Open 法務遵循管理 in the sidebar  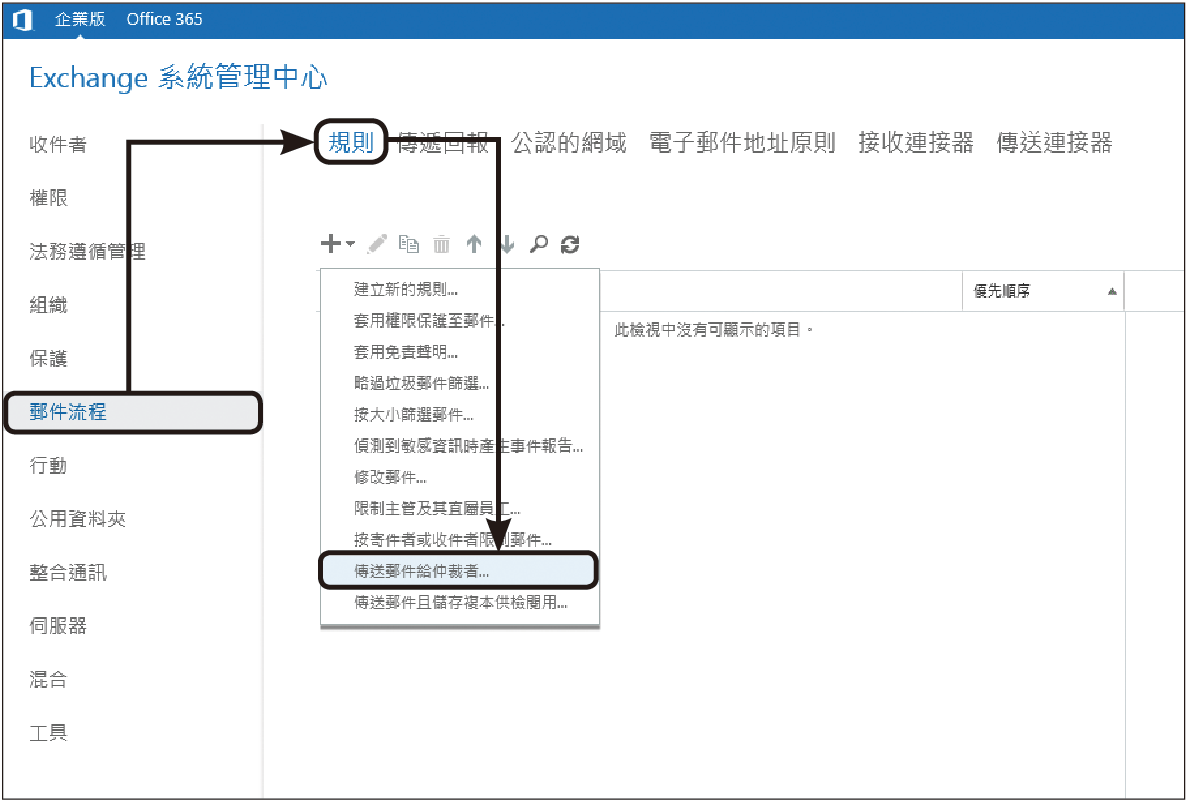87,251
